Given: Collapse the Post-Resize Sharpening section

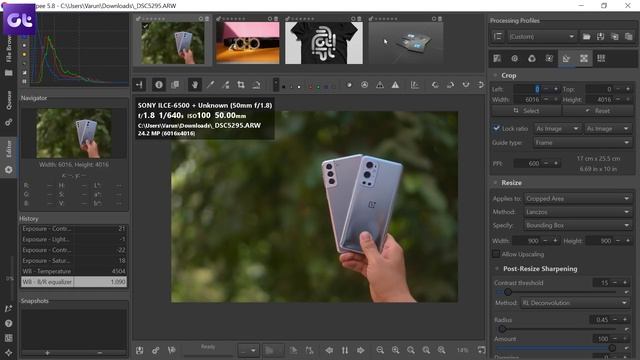Looking at the screenshot, I should click(x=497, y=269).
